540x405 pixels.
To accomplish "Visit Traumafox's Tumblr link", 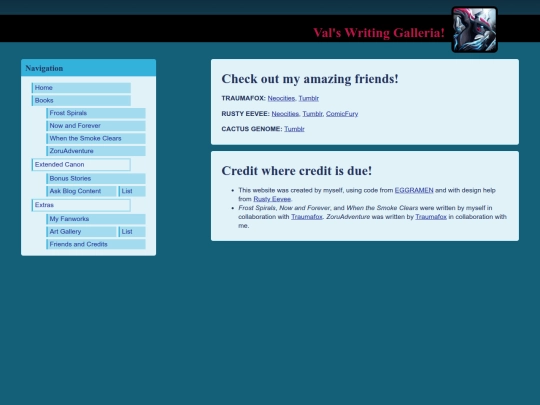I will [x=309, y=98].
